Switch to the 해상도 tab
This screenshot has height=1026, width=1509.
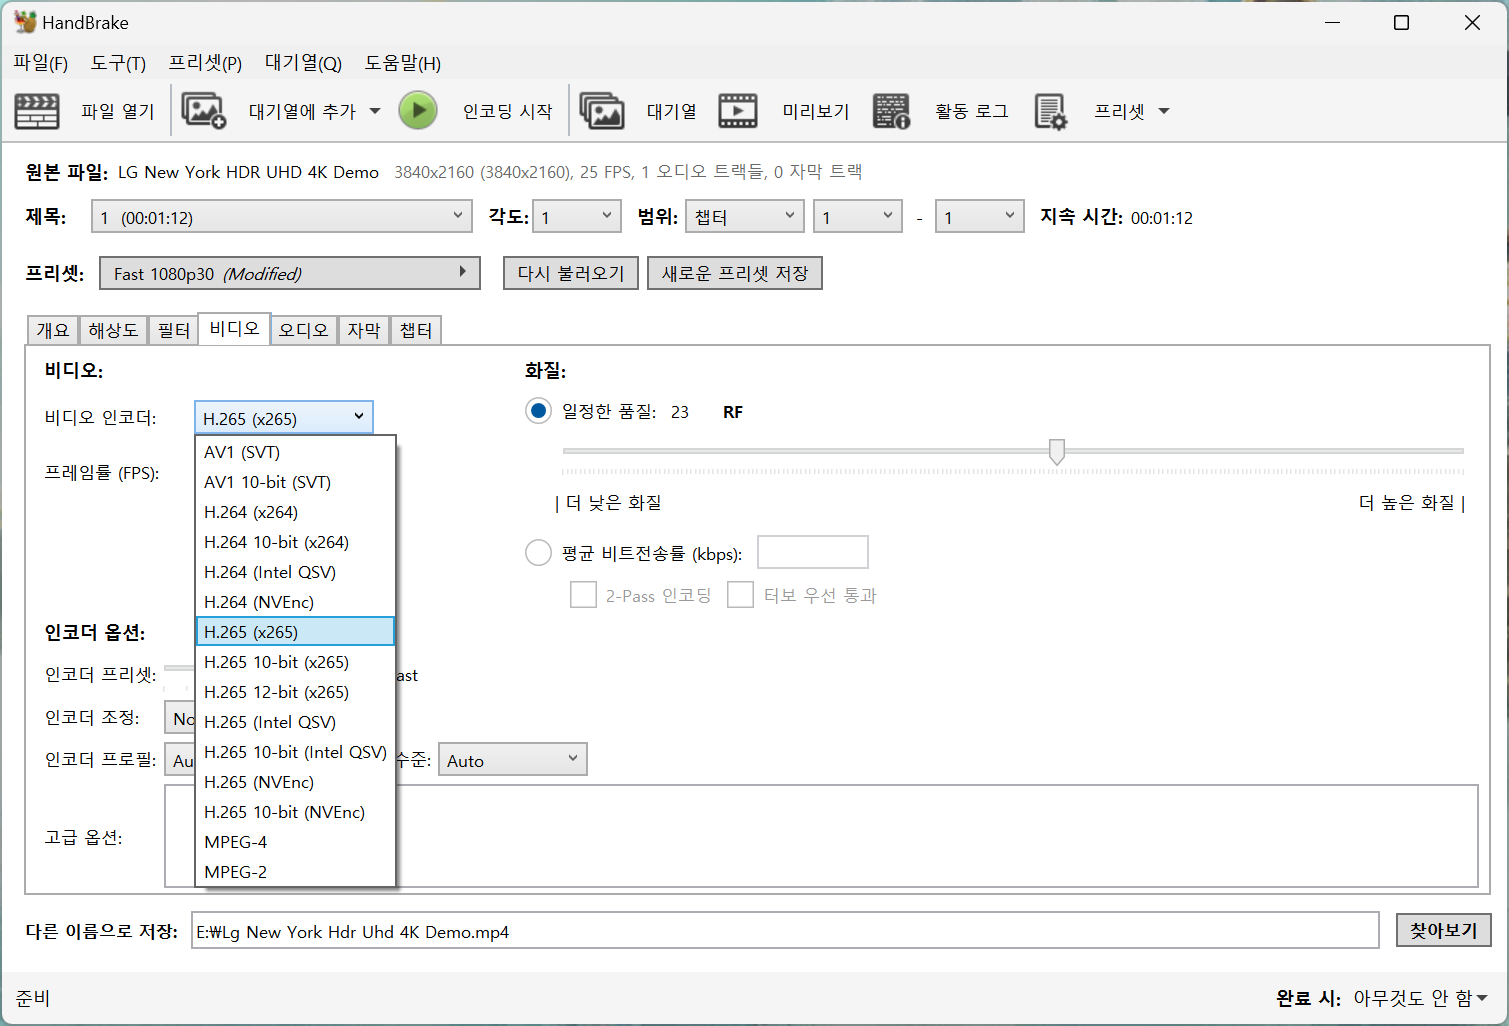113,330
